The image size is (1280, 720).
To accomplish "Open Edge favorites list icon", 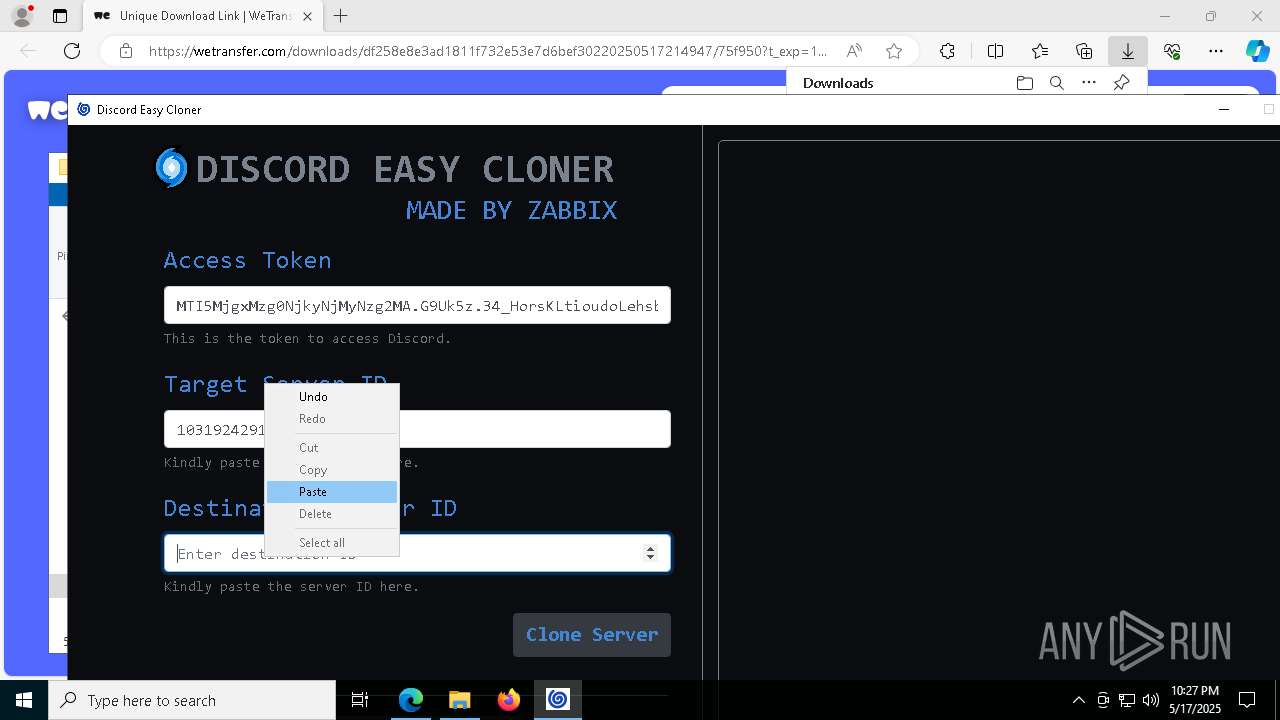I will tap(1040, 51).
